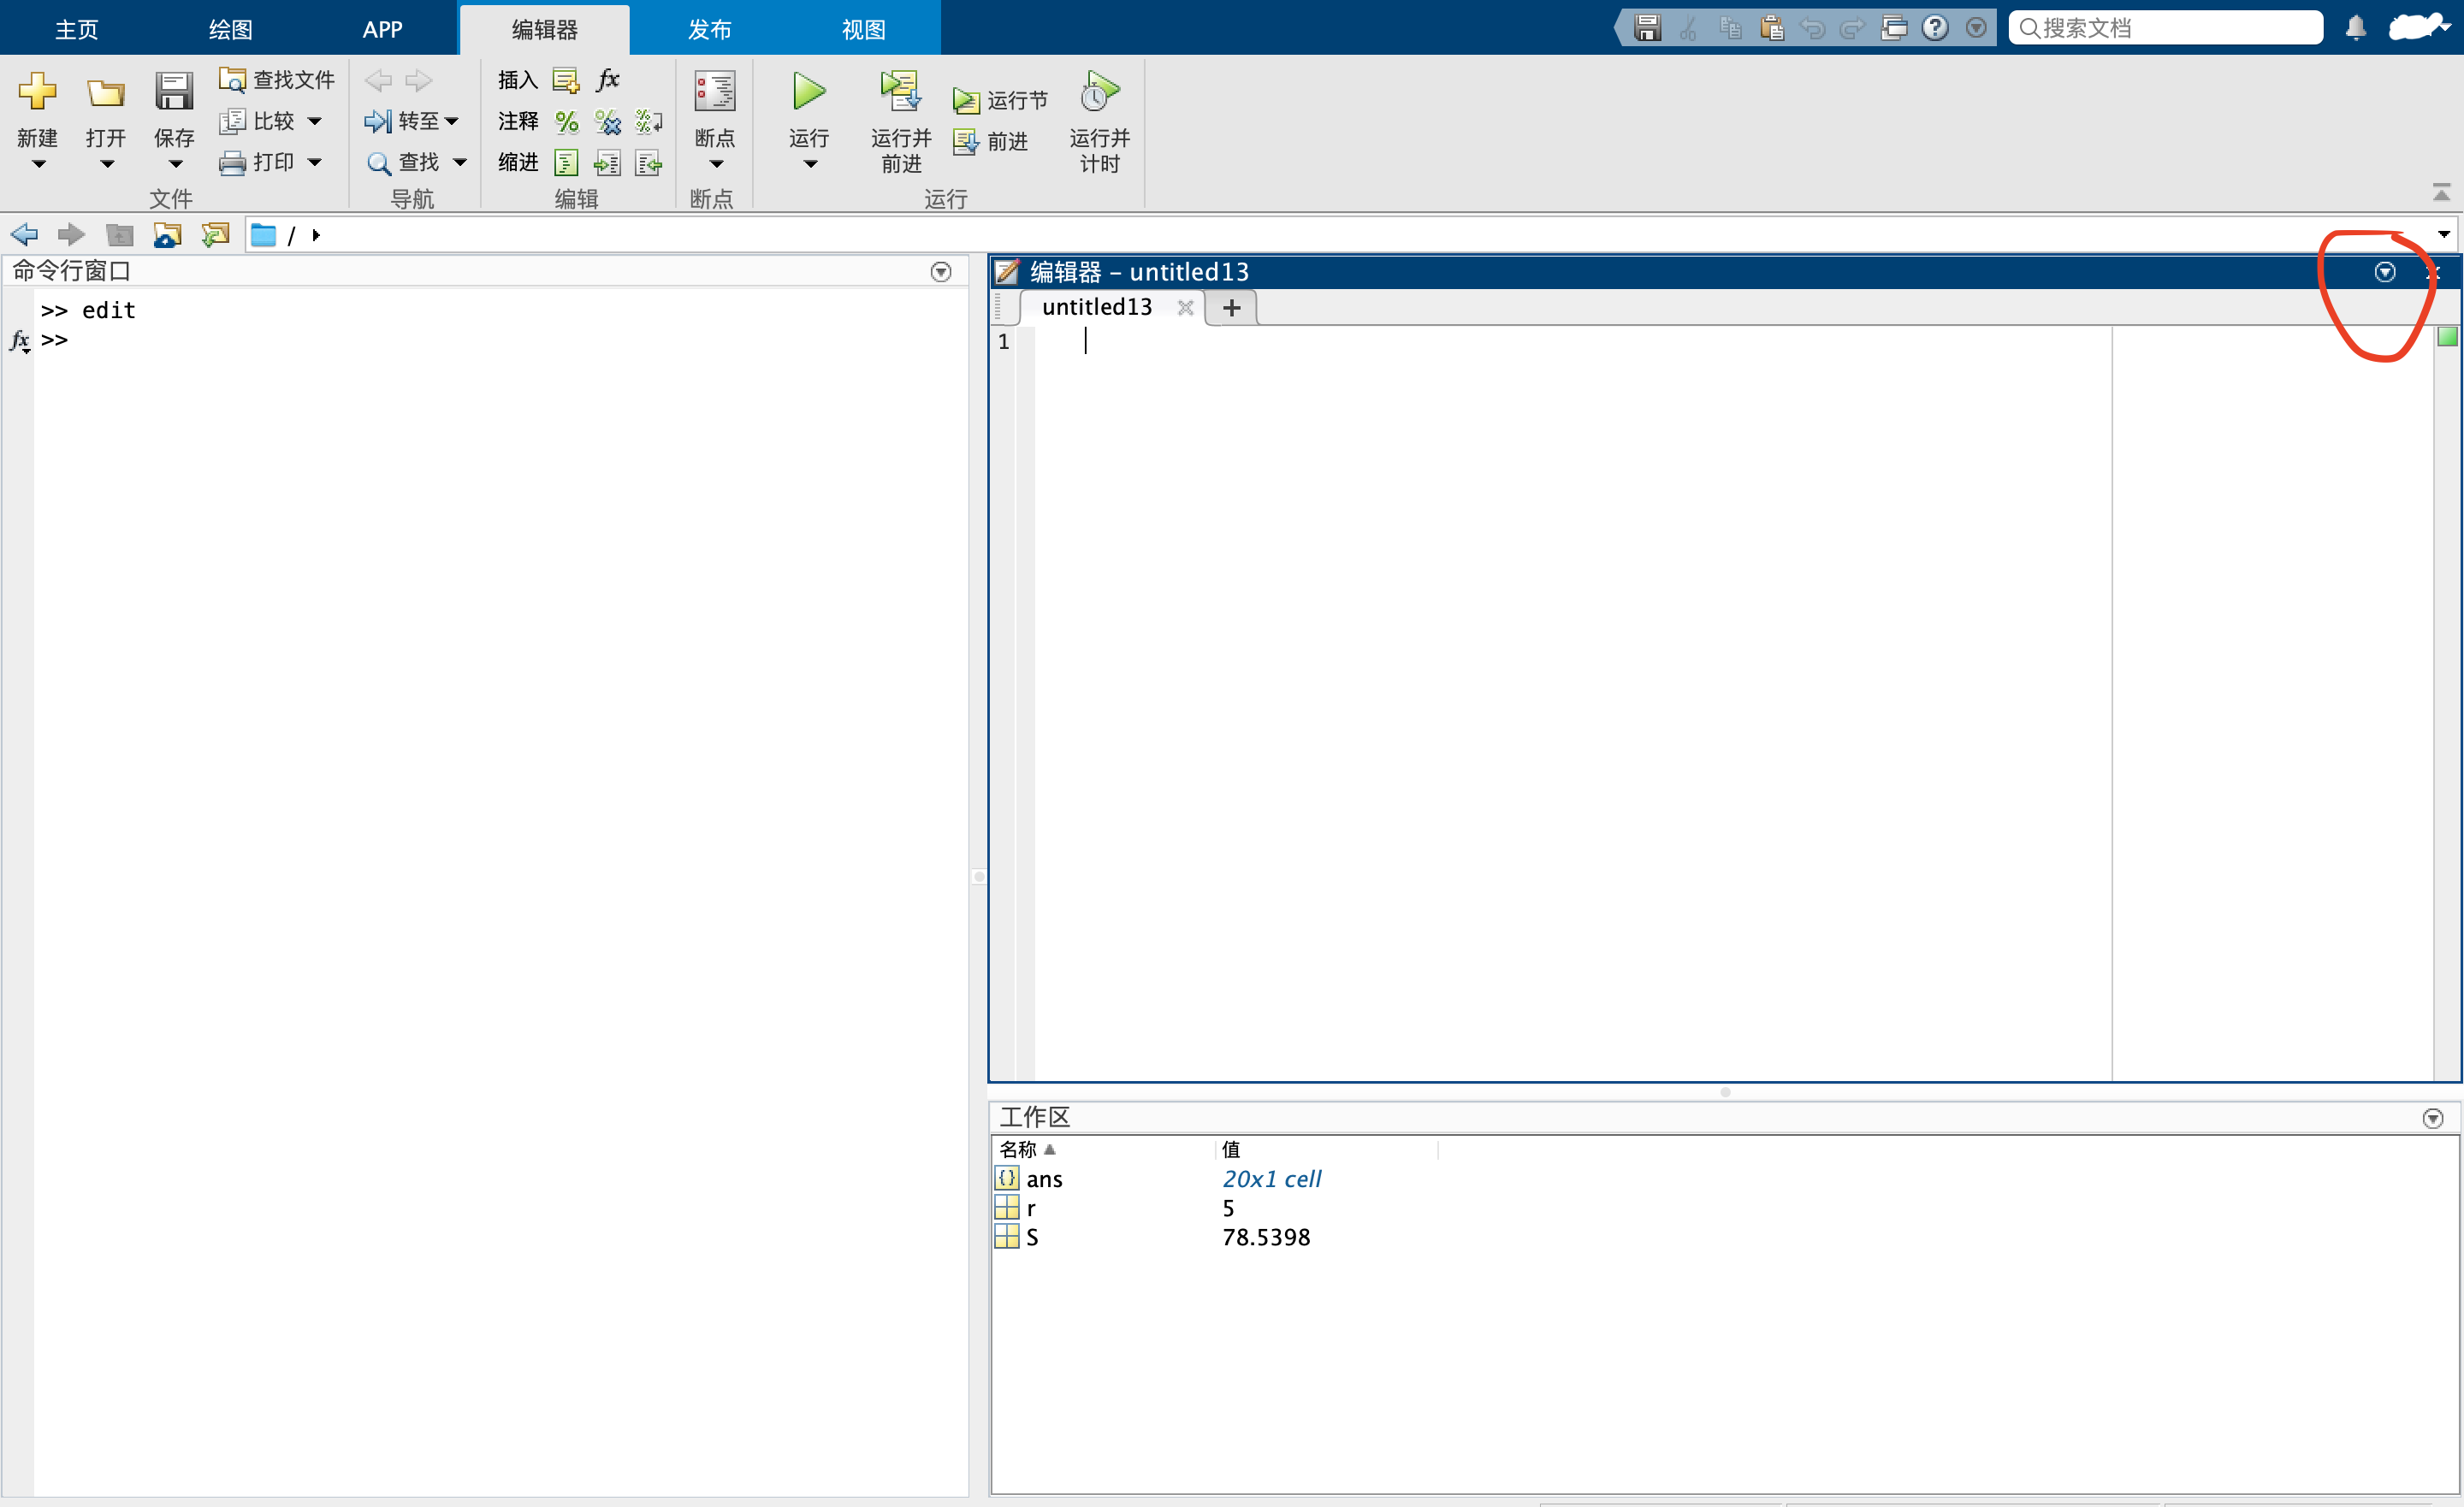Click the notification bell icon
The height and width of the screenshot is (1507, 2464).
pyautogui.click(x=2356, y=28)
